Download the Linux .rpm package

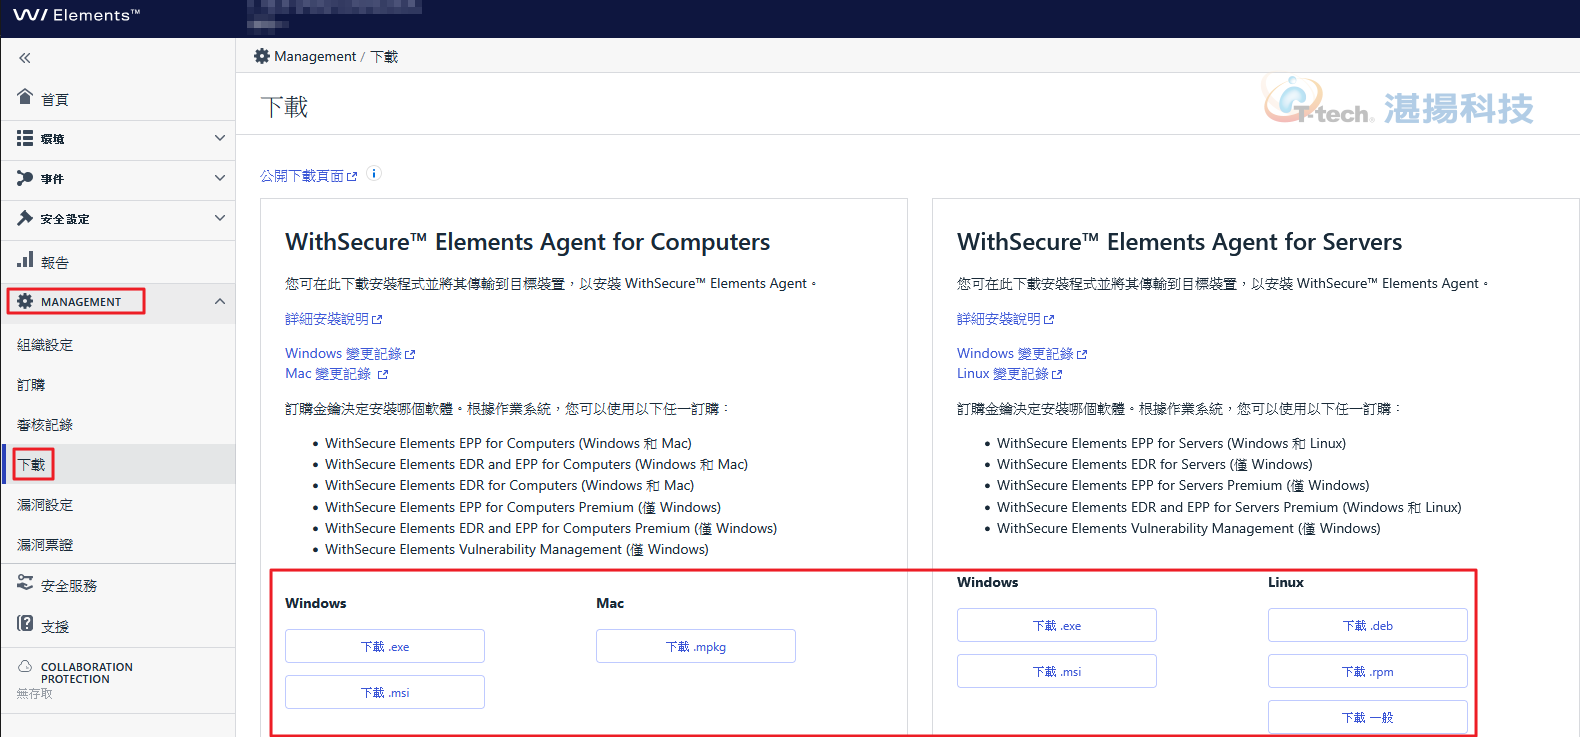click(x=1368, y=671)
